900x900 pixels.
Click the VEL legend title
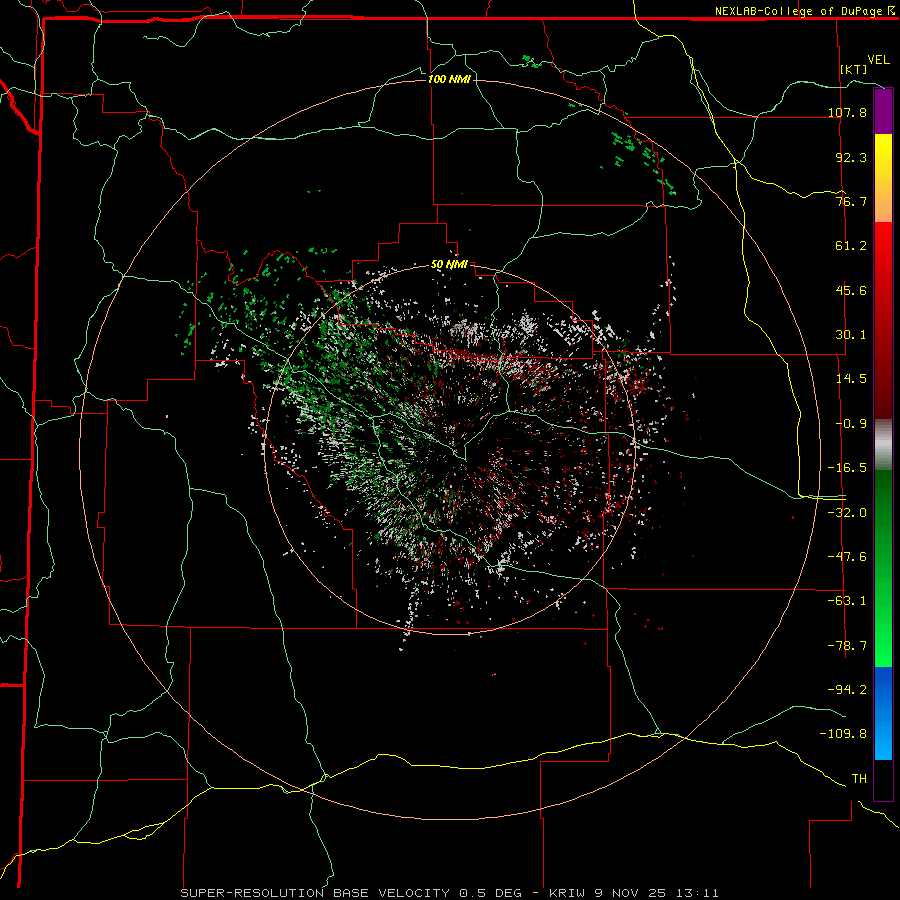pos(878,60)
